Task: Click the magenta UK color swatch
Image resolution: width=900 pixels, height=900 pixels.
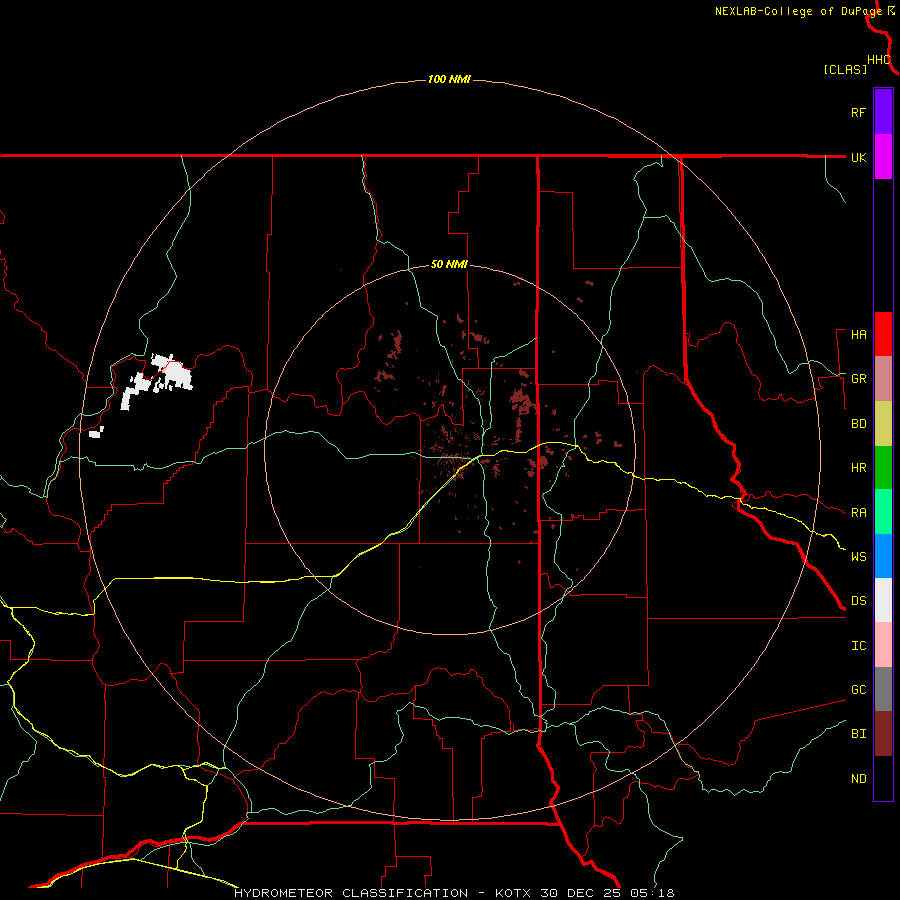Action: coord(883,157)
